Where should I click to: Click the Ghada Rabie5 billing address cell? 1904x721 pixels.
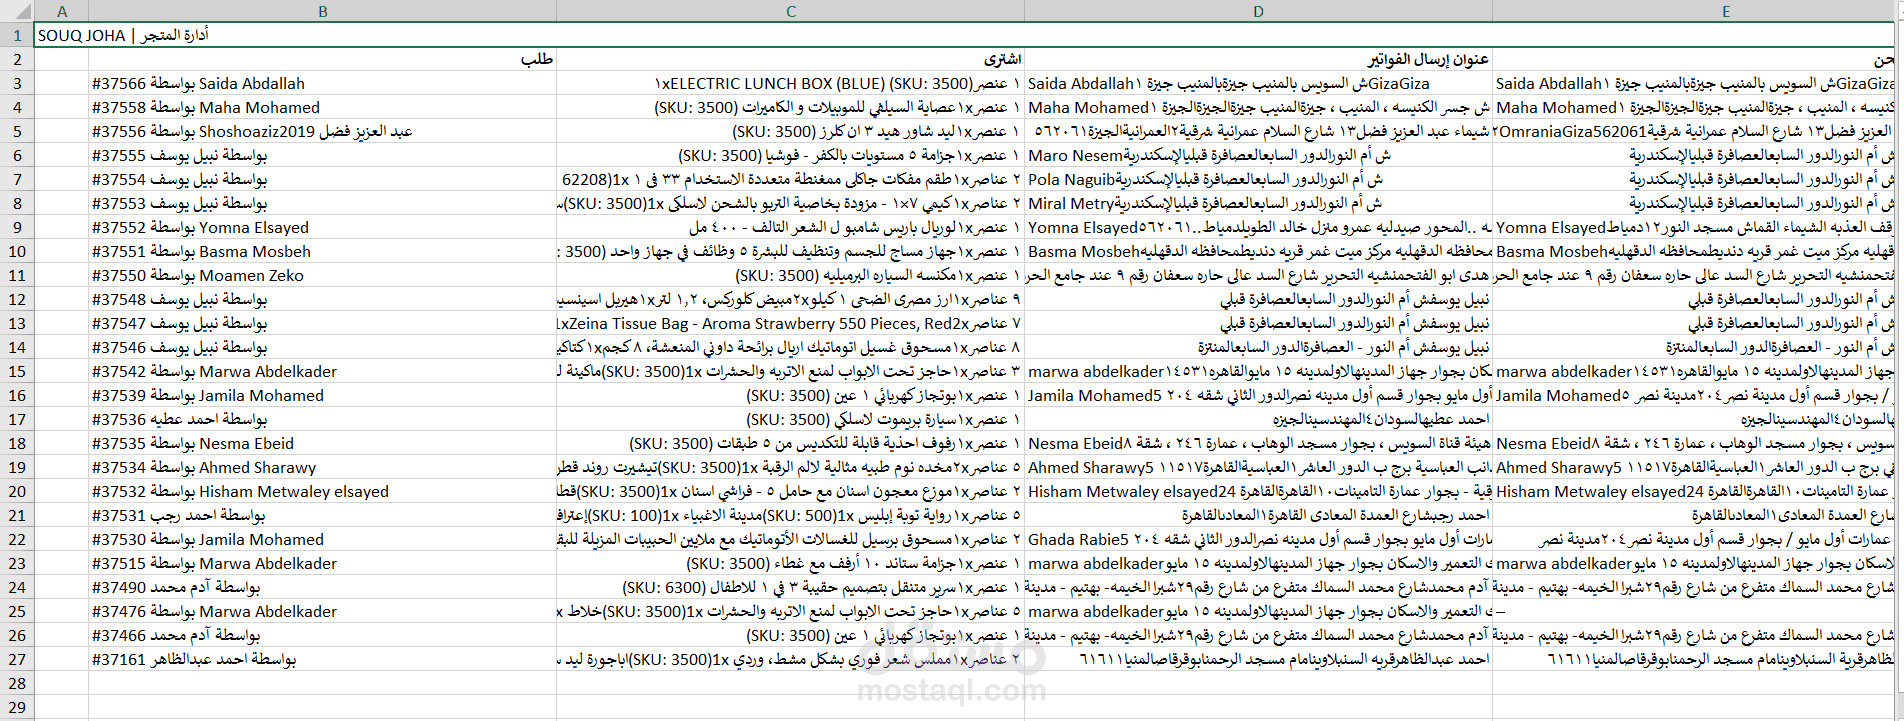(1258, 539)
